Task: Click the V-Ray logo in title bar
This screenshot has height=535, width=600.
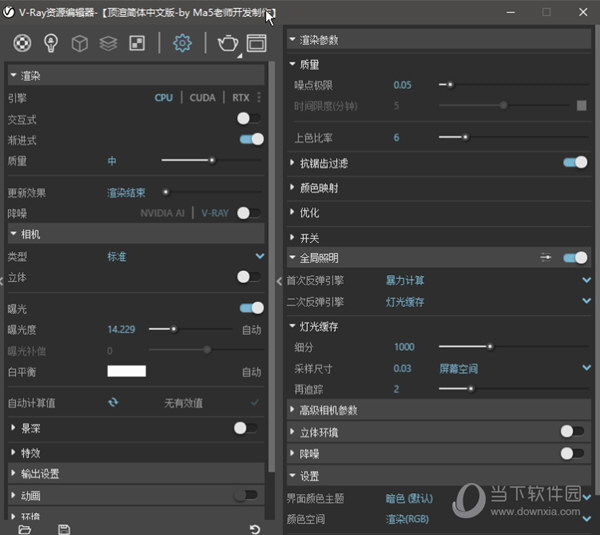Action: coord(8,12)
